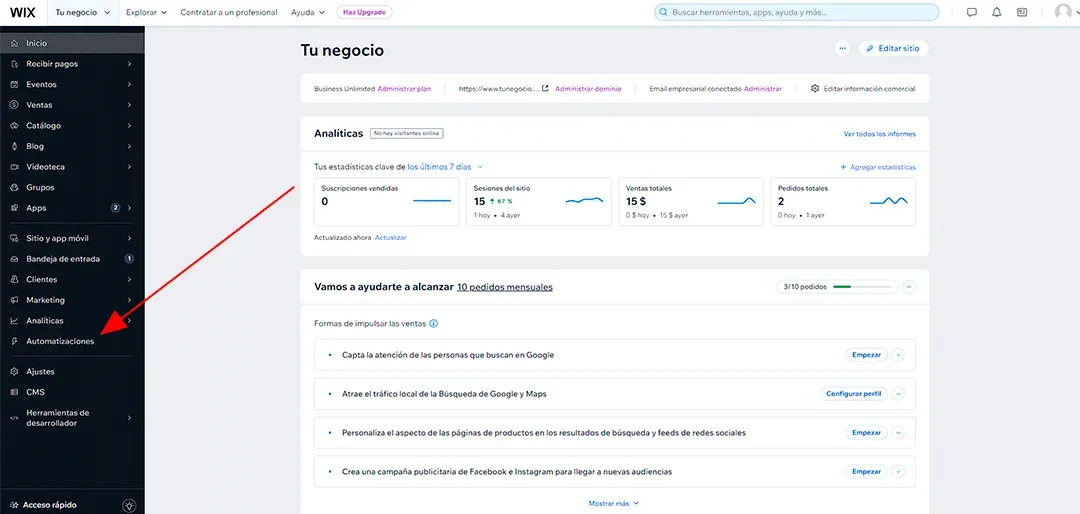Expand the Facebook e Instagram campaign row chevron

(897, 472)
